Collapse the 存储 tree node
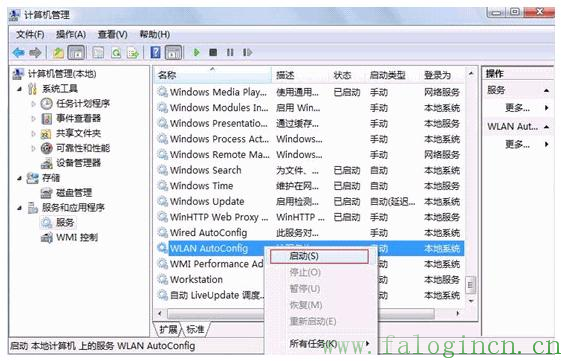 click(20, 178)
